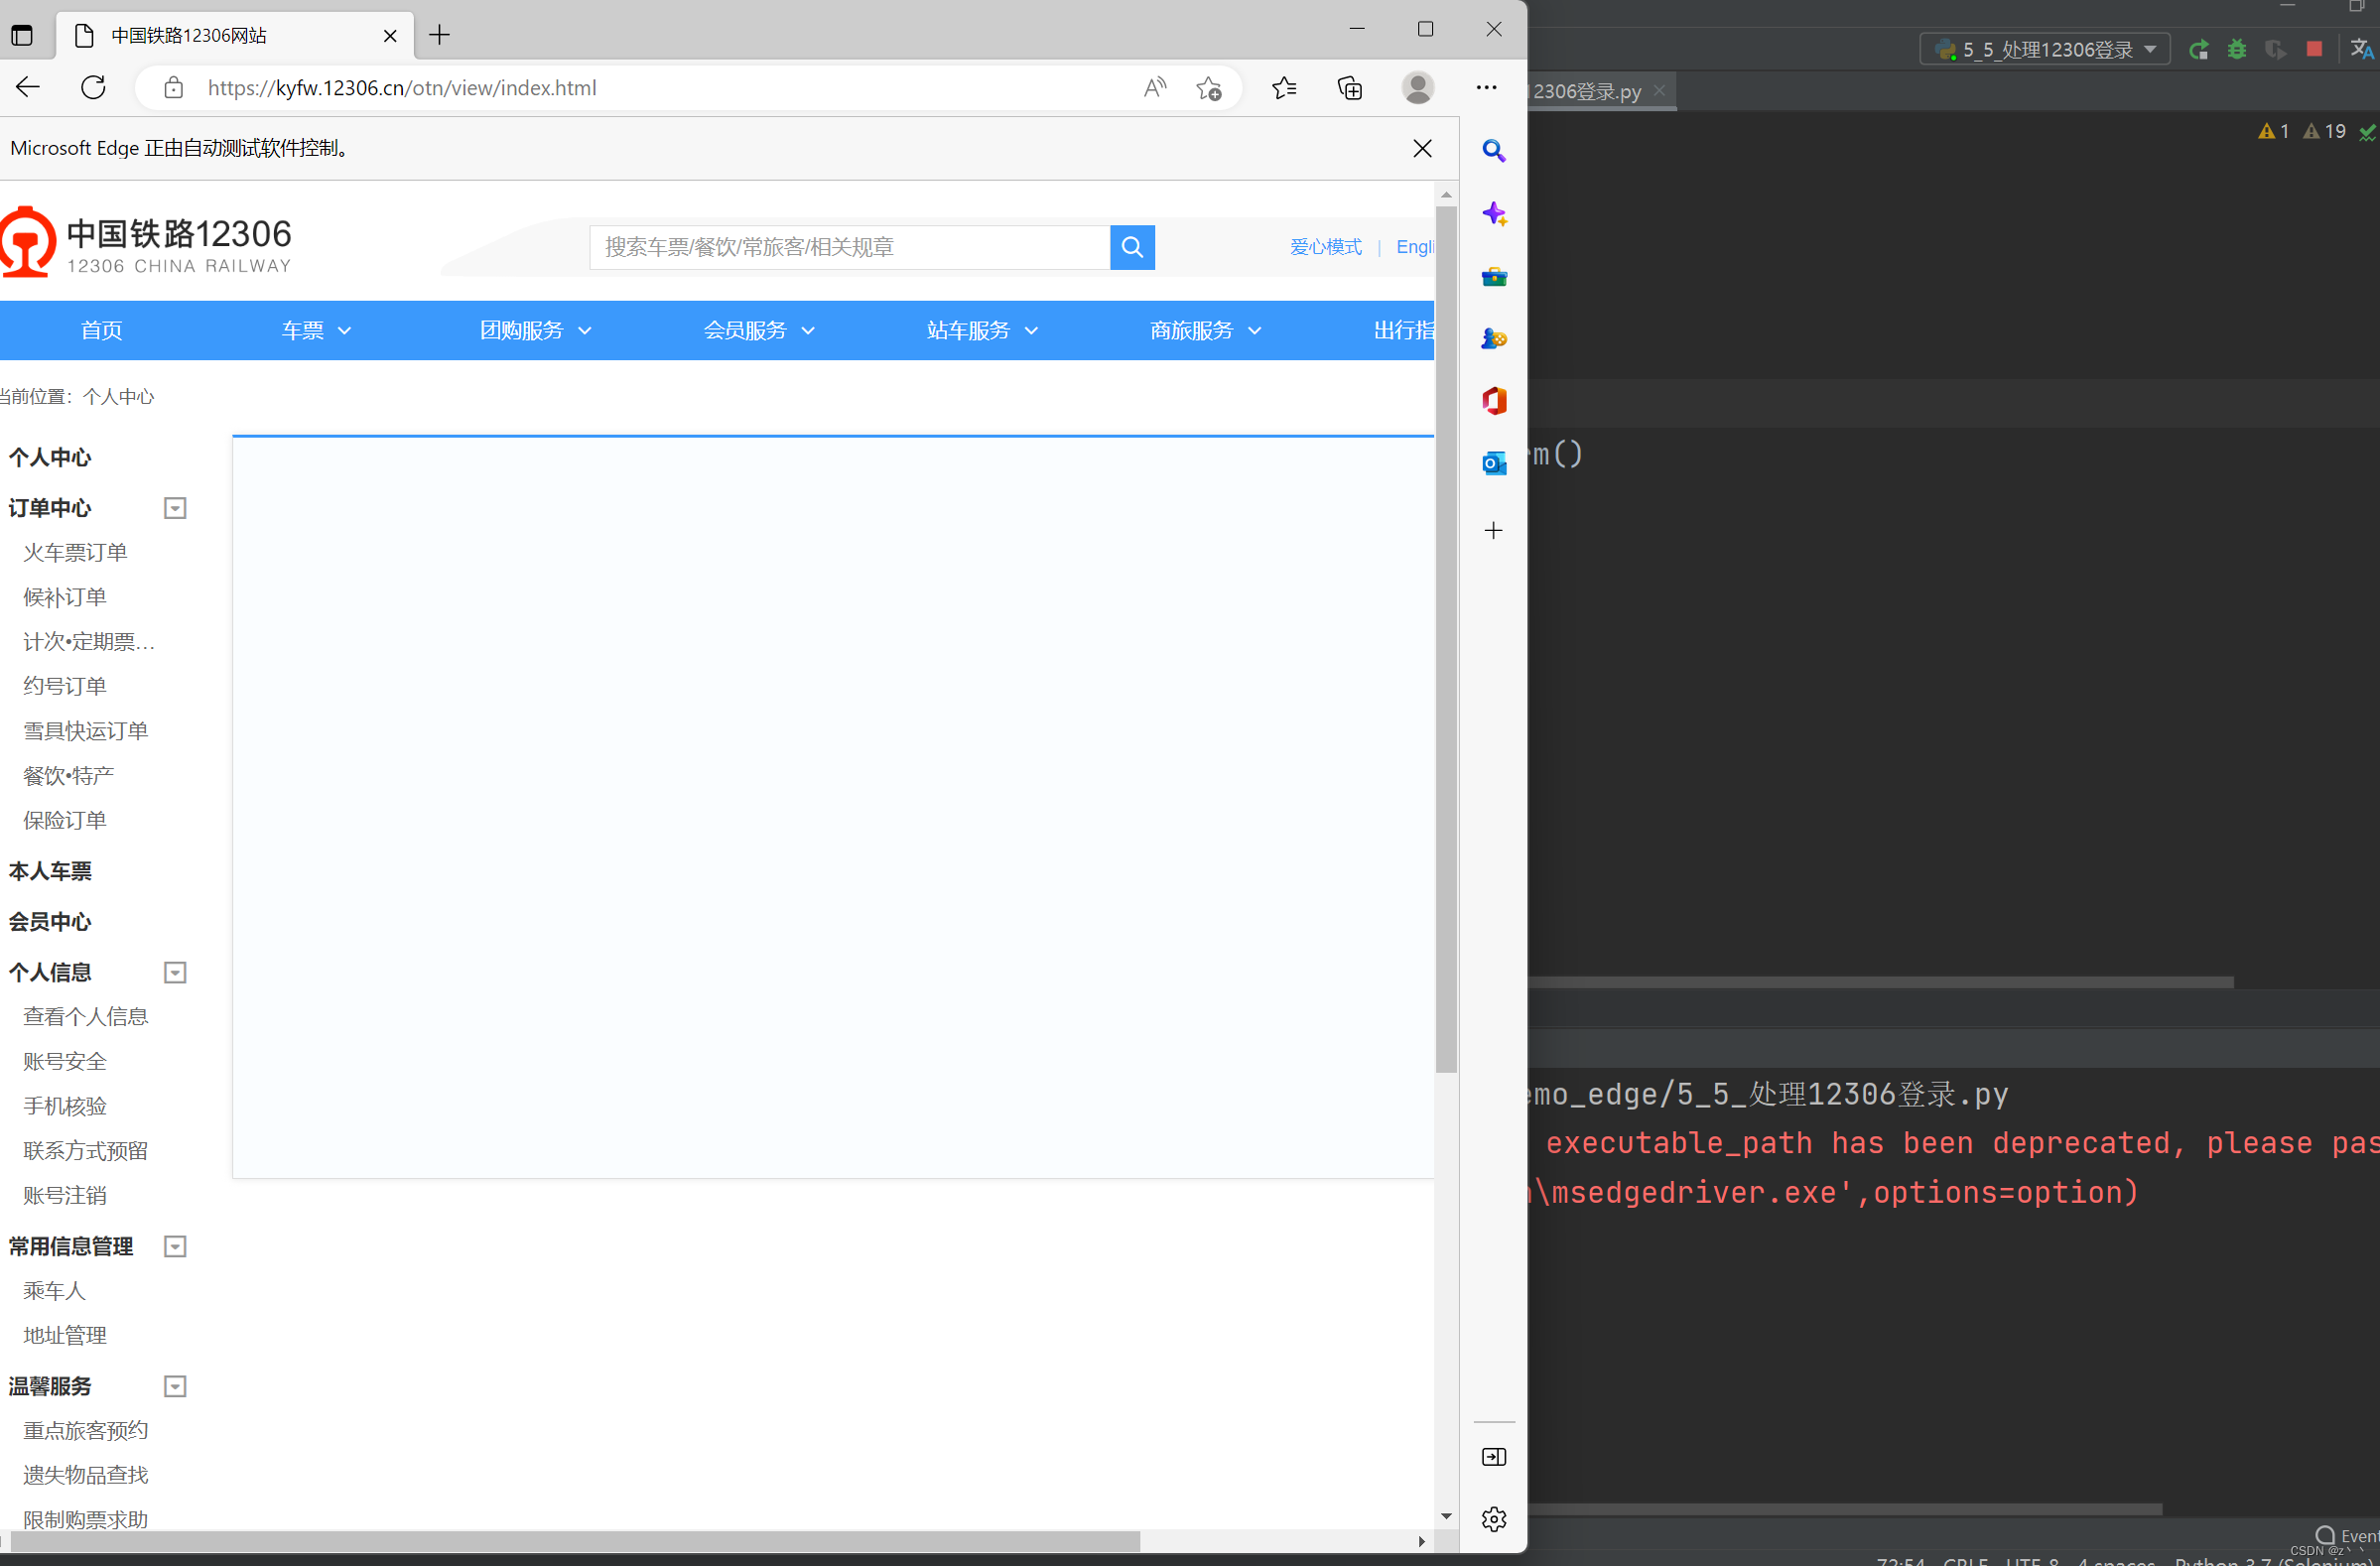Open 乘车人 link
The width and height of the screenshot is (2380, 1566).
(x=55, y=1292)
